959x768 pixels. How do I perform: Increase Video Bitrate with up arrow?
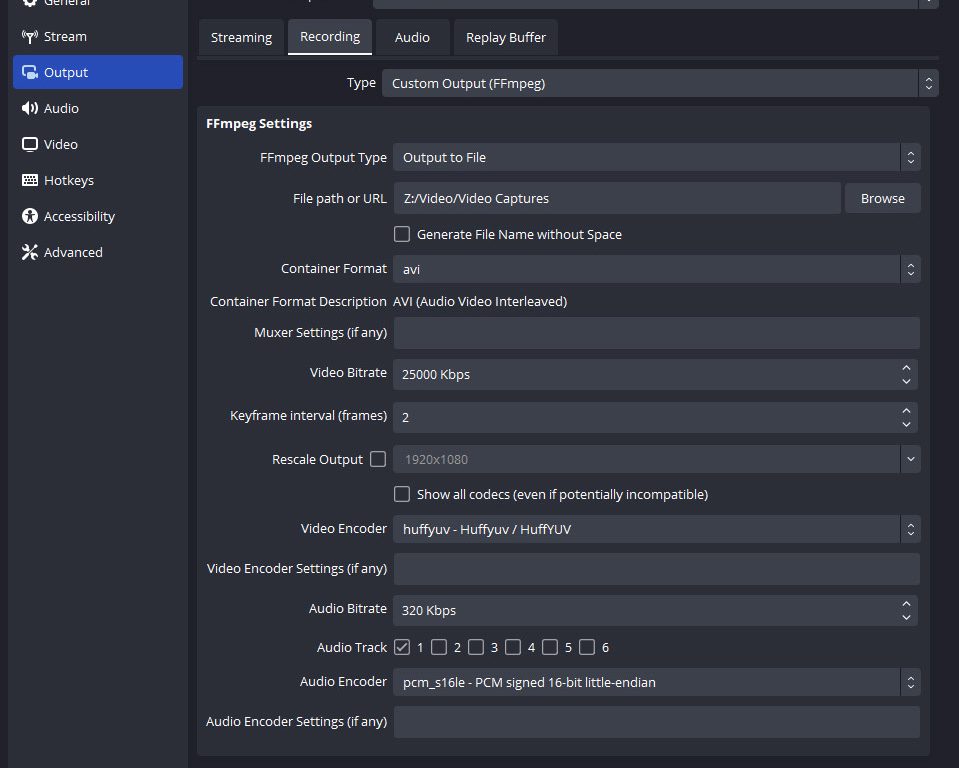(x=906, y=368)
